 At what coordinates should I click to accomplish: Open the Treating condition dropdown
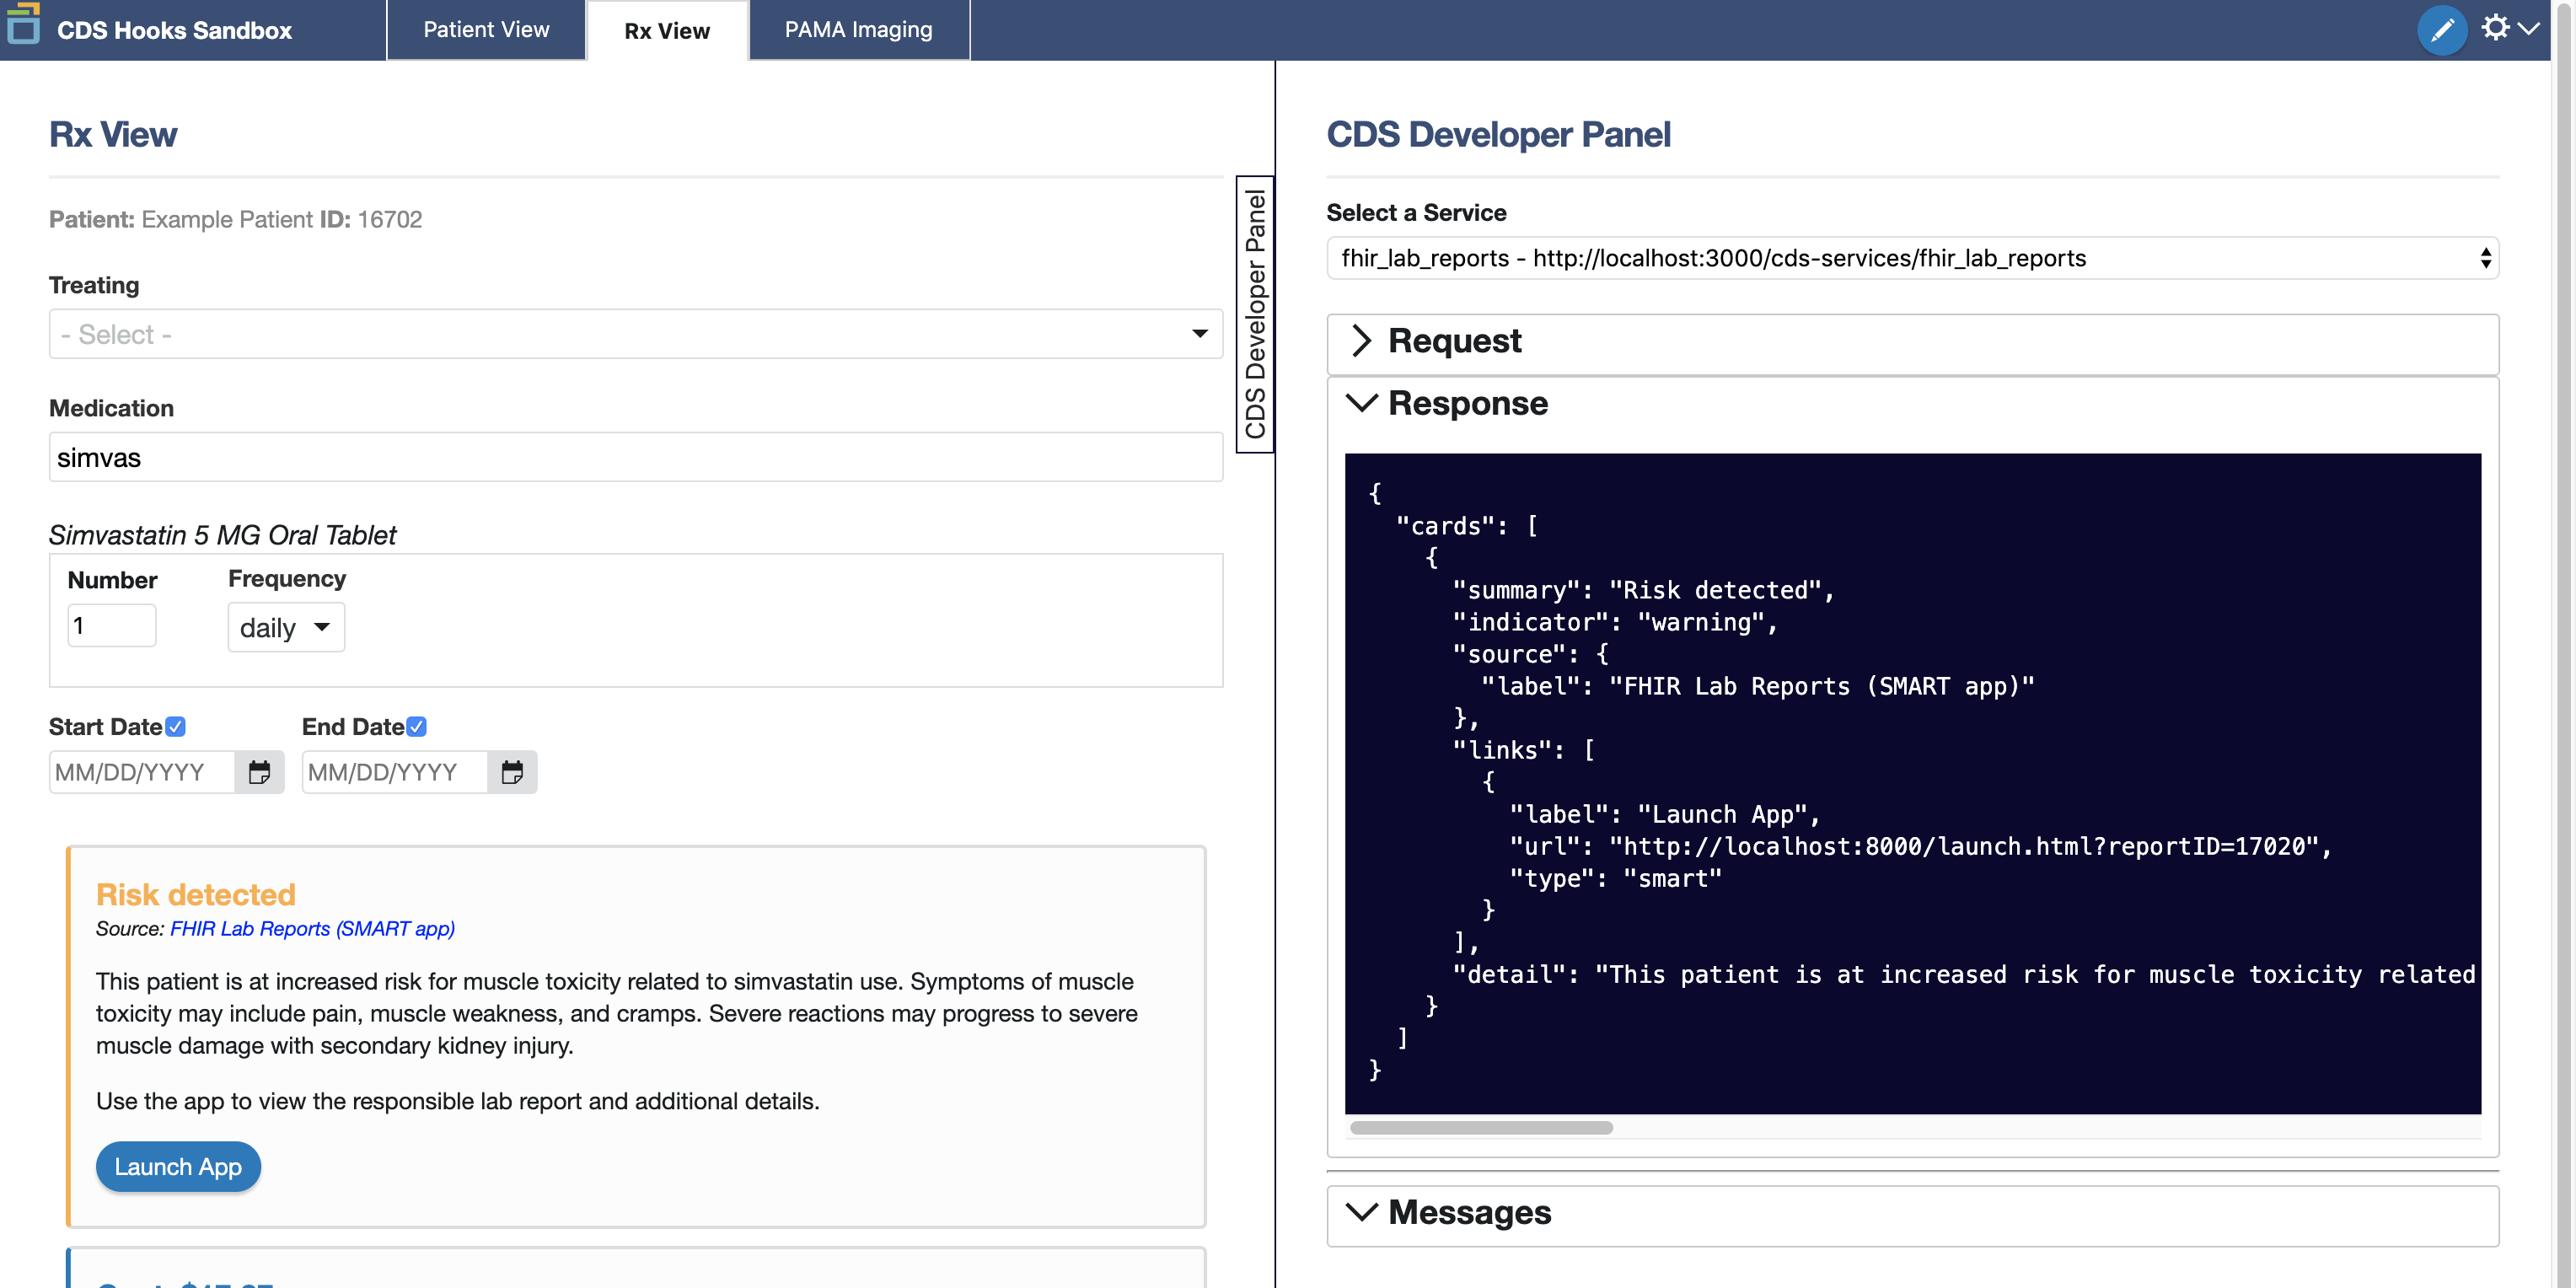click(x=635, y=334)
